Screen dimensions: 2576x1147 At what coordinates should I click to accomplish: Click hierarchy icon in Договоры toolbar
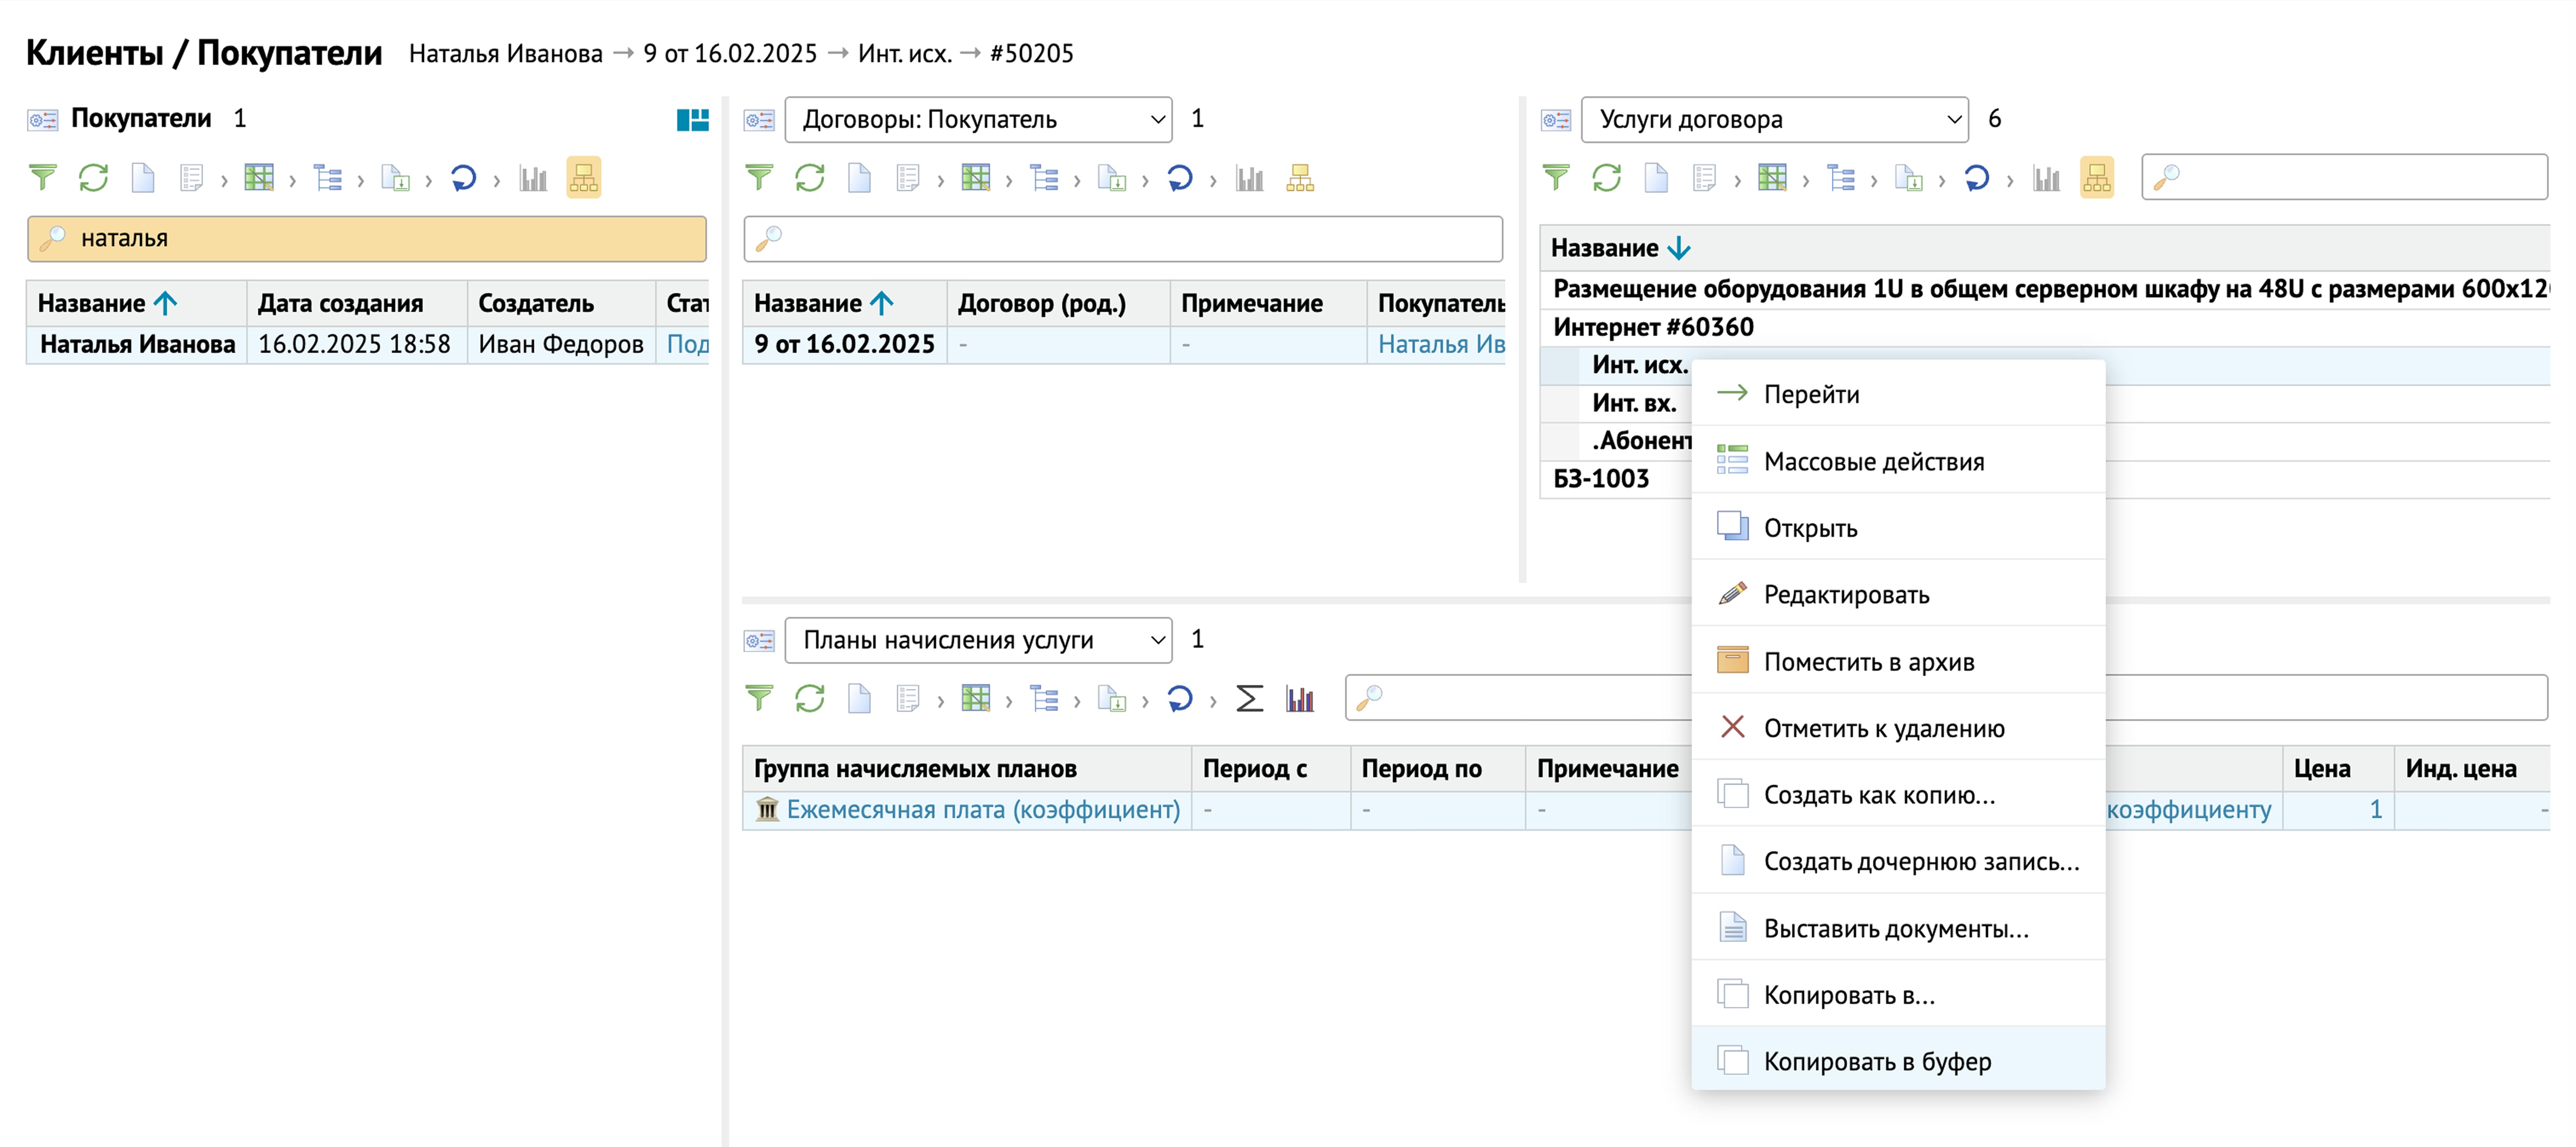point(1300,178)
